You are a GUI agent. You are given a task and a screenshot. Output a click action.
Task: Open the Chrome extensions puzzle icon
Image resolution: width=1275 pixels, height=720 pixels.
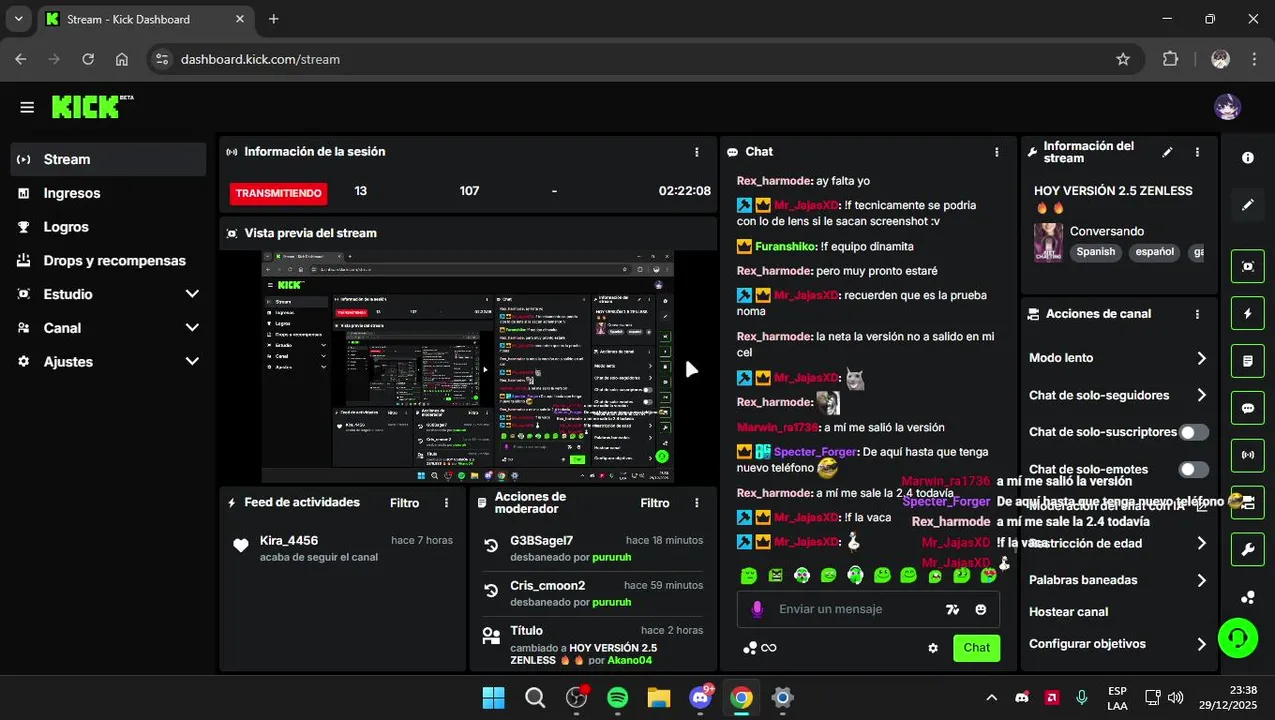tap(1171, 59)
